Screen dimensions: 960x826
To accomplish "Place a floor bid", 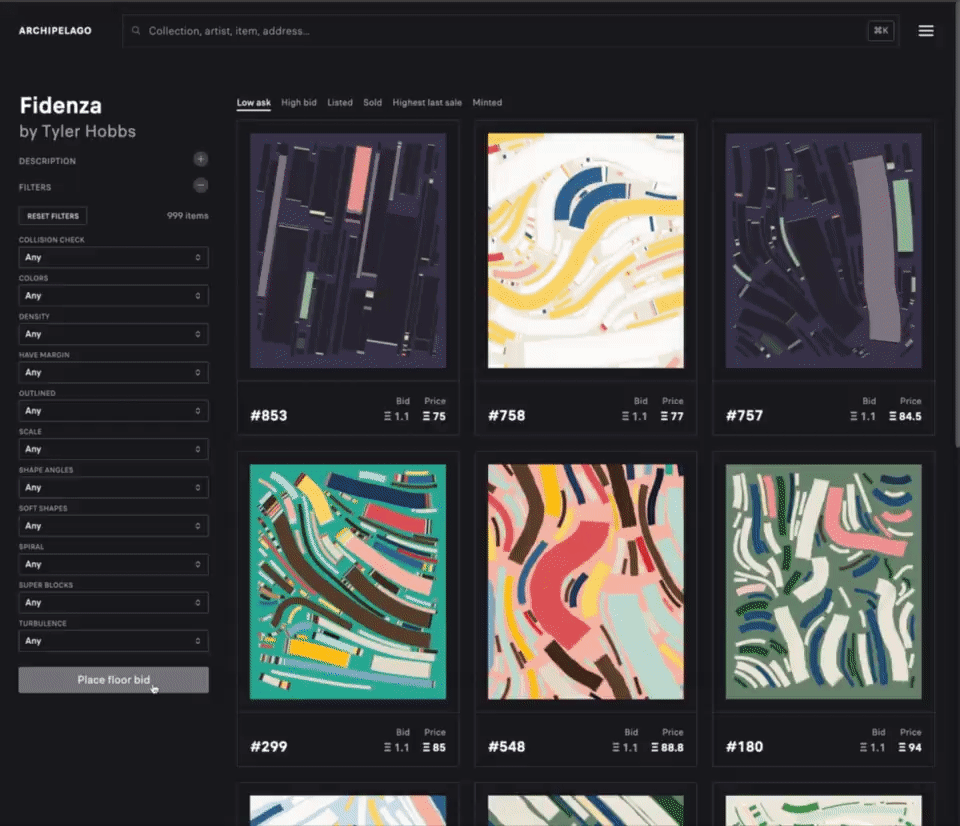I will 113,680.
